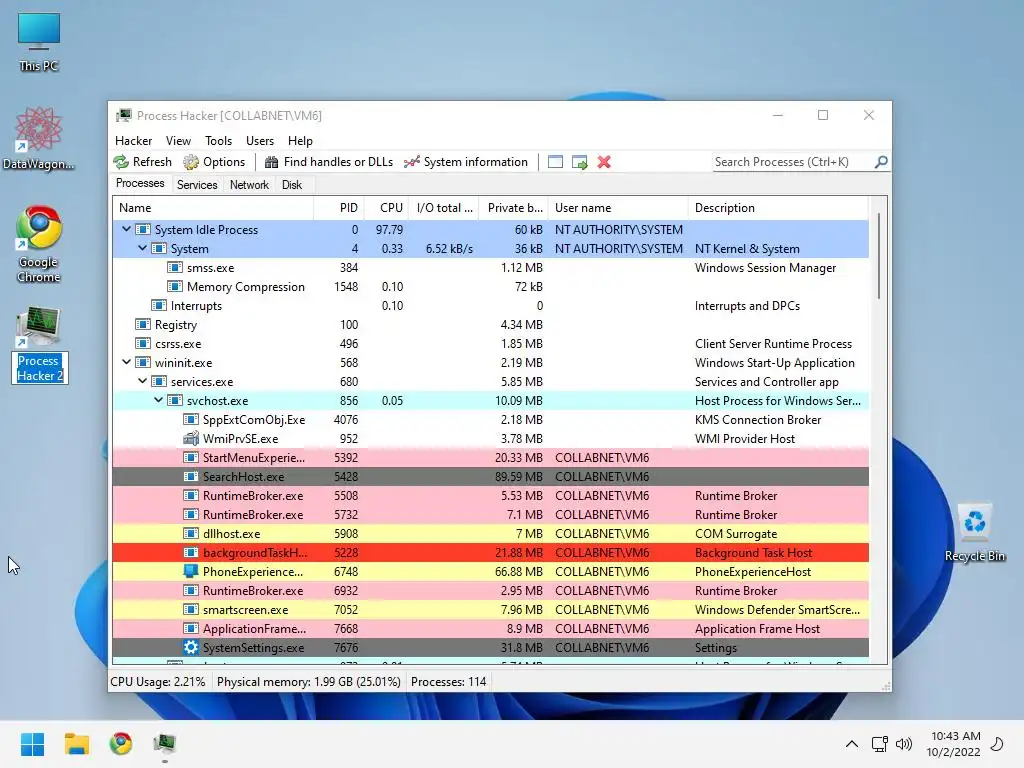
Task: Open the View menu
Action: [178, 140]
